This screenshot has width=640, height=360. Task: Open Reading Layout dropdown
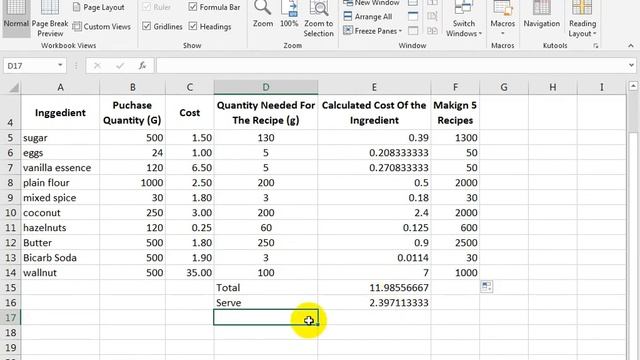coord(582,19)
